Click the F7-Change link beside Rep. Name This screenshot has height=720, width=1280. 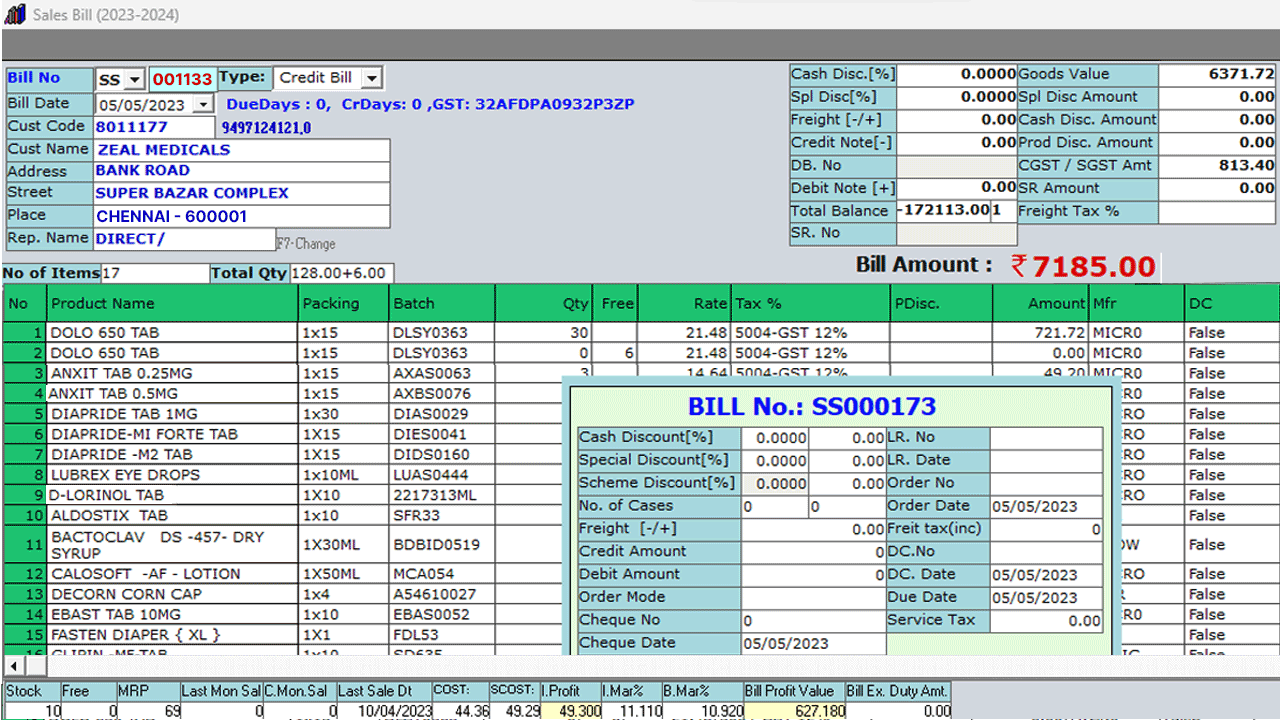(306, 242)
